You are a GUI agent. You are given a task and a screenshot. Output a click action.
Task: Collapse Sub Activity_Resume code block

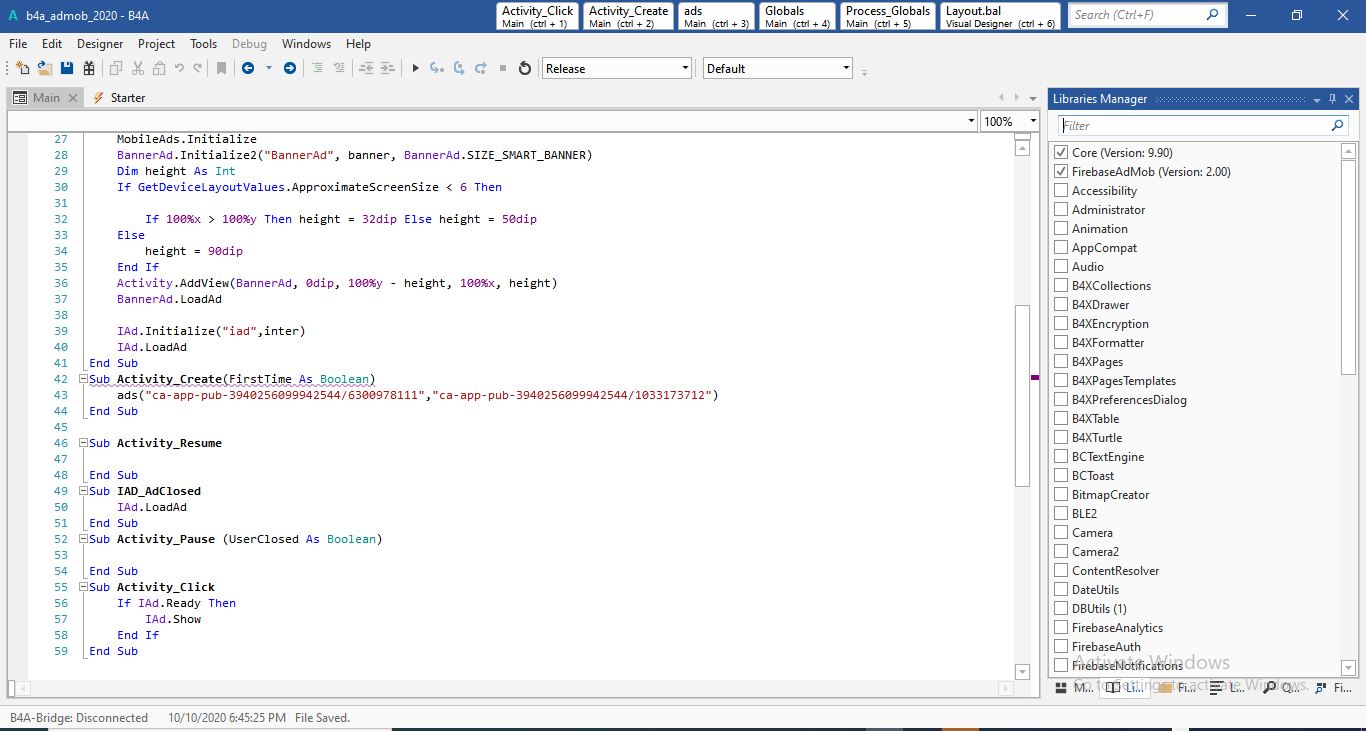pos(82,444)
